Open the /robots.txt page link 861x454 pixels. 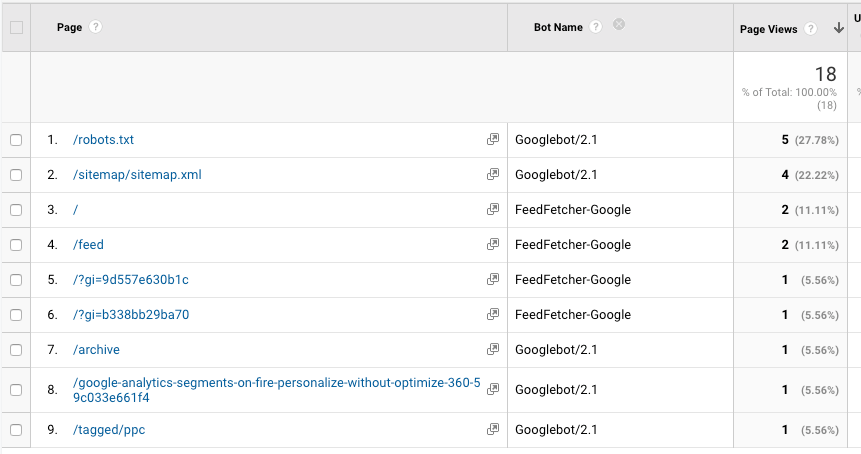pyautogui.click(x=103, y=140)
